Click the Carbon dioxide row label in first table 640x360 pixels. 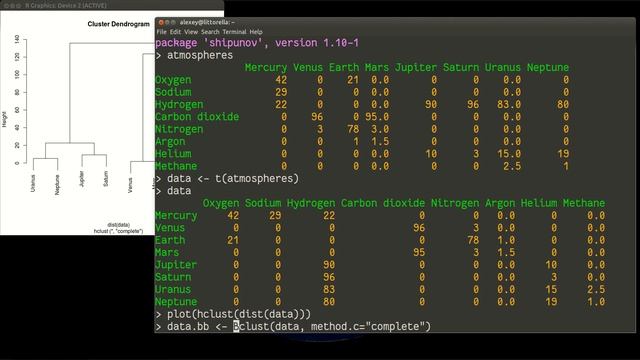(197, 117)
